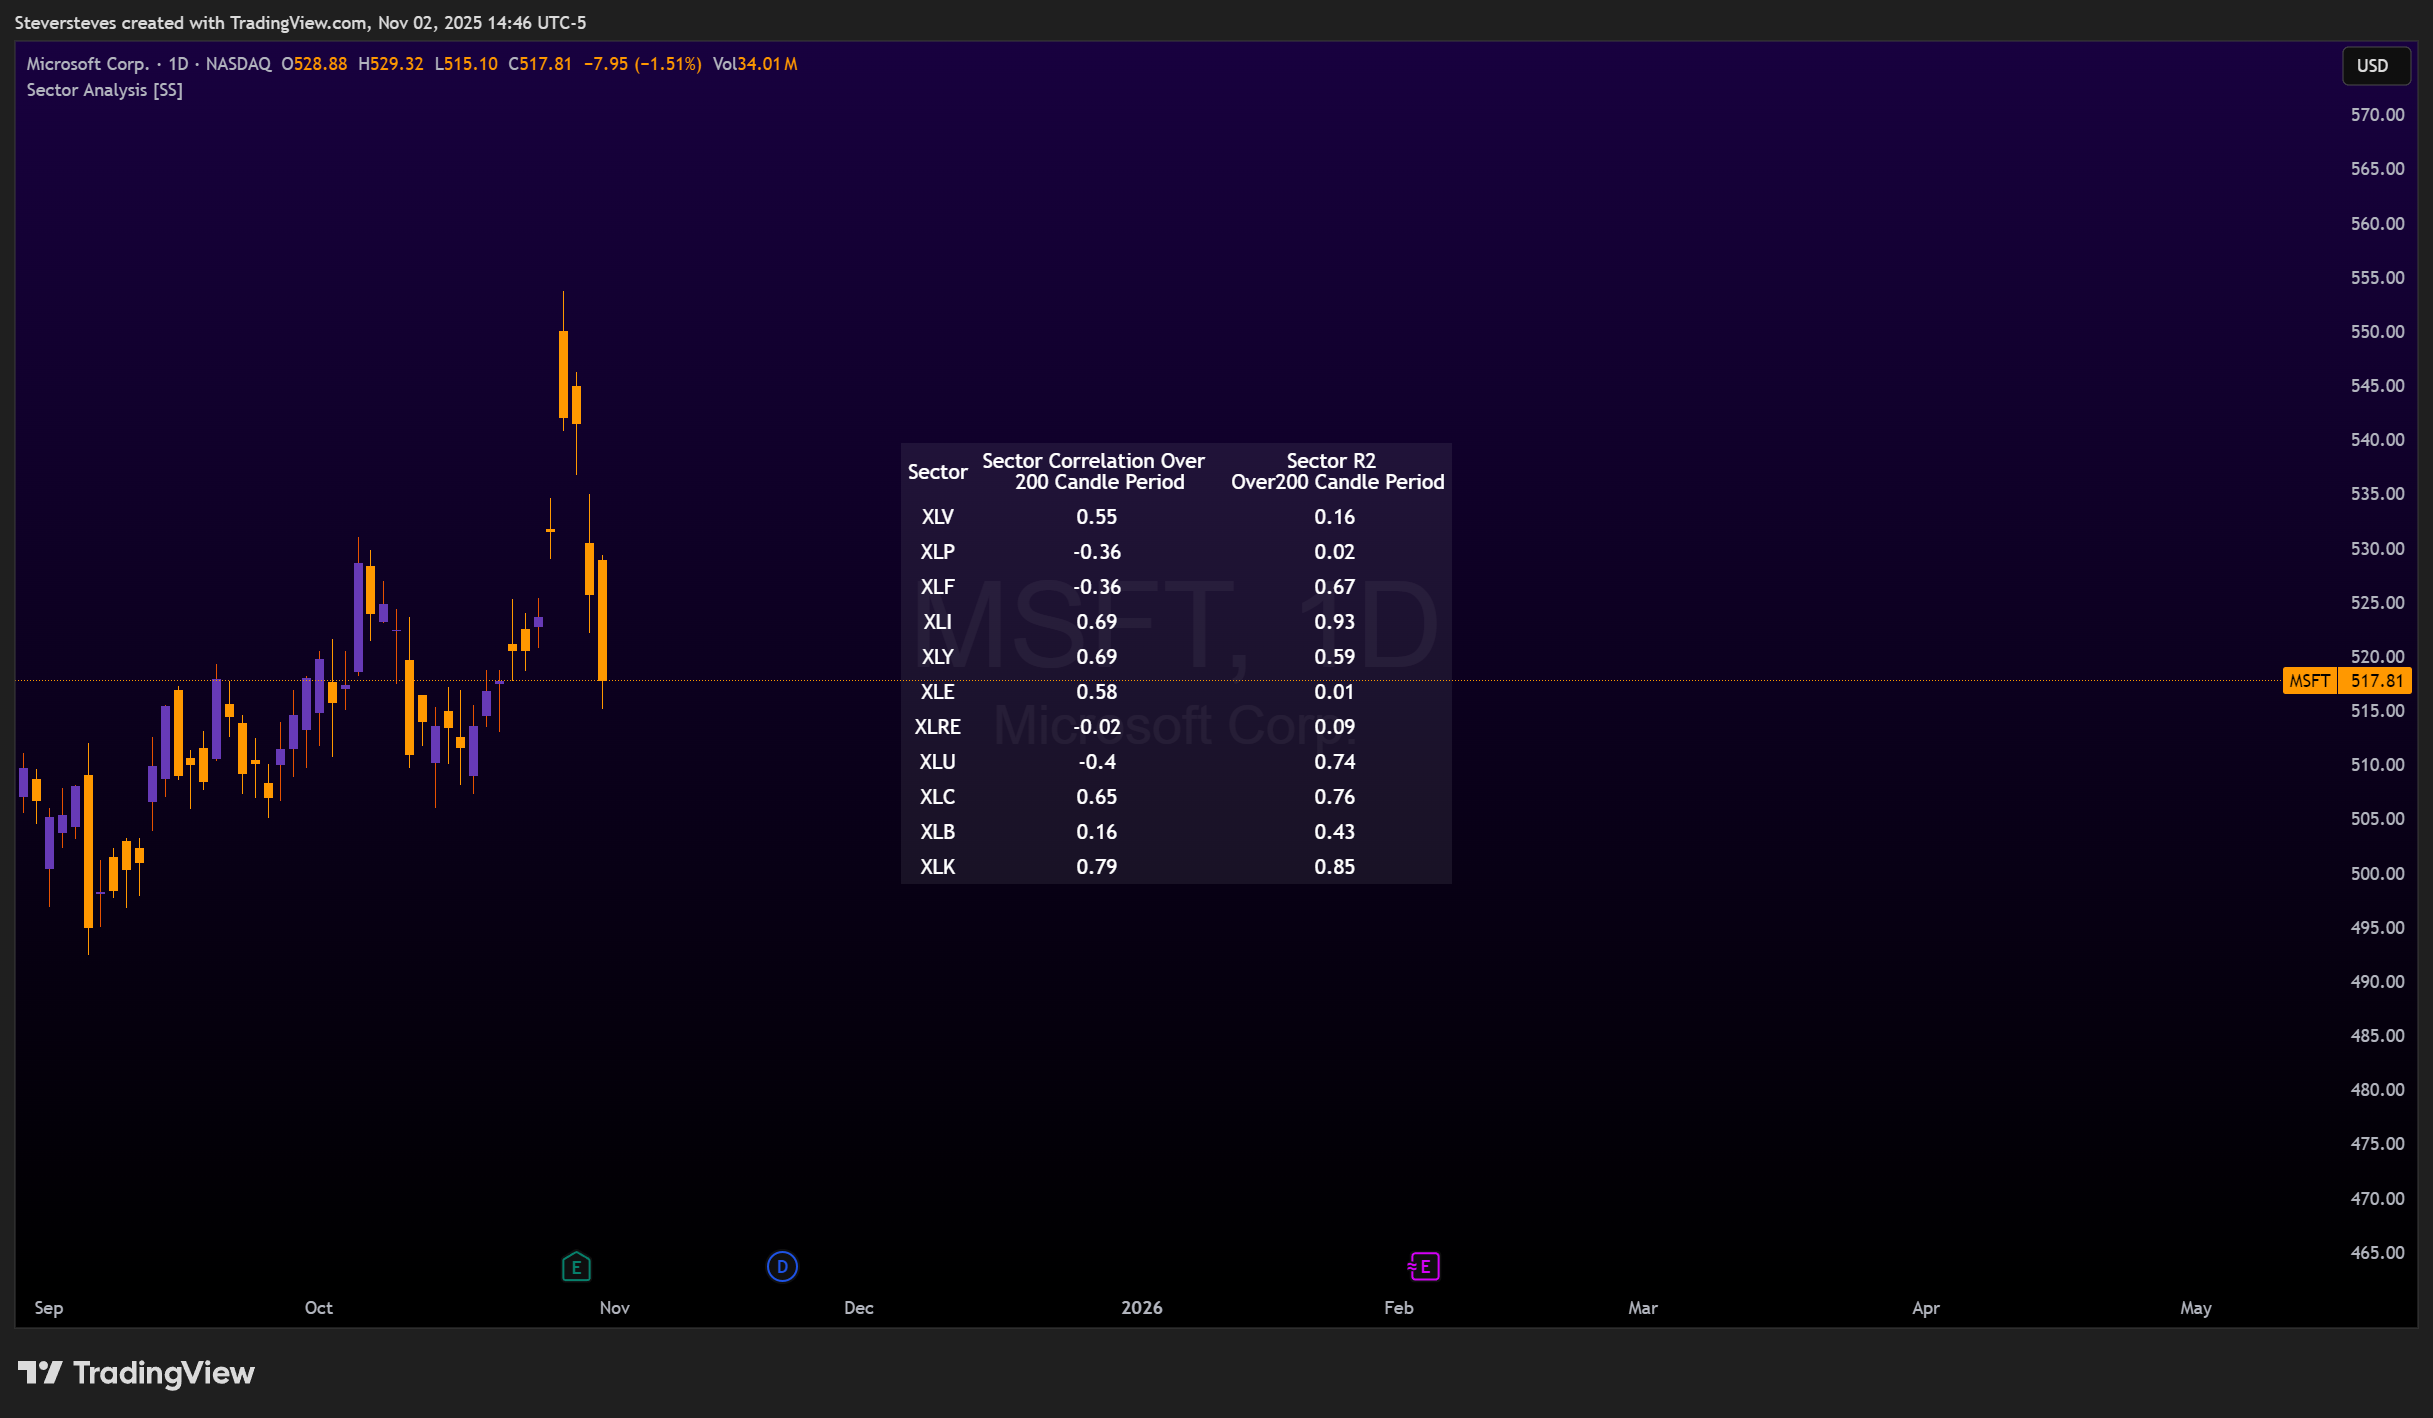Click the XLU sector cell

click(x=937, y=762)
